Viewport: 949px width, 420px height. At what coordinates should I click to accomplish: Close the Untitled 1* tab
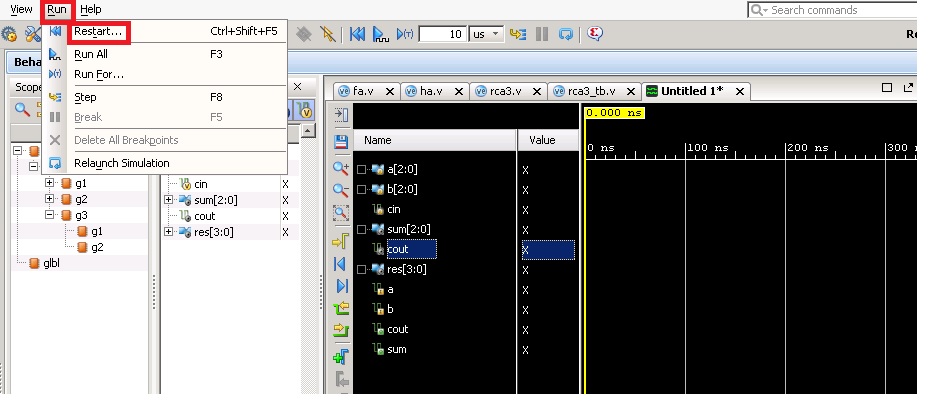(x=740, y=91)
